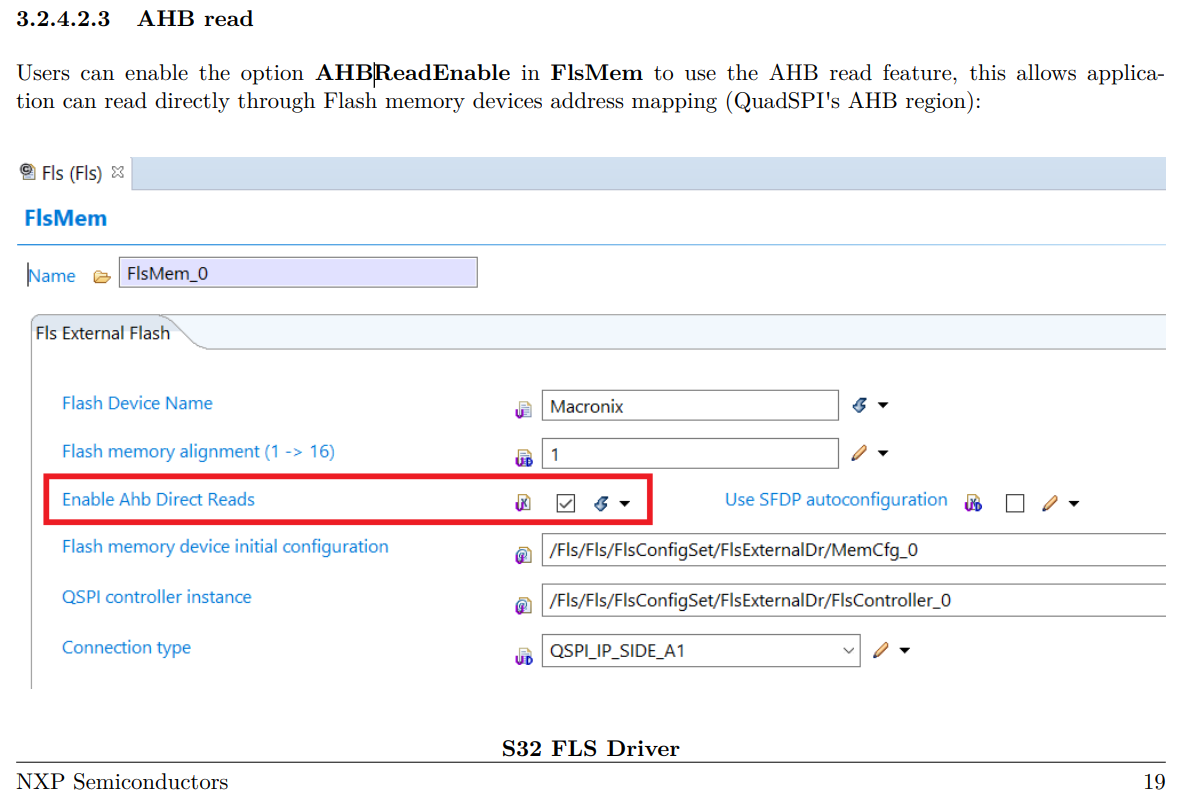The height and width of the screenshot is (802, 1188).
Task: Click the Use SFDP autoconfiguration label link
Action: 836,499
